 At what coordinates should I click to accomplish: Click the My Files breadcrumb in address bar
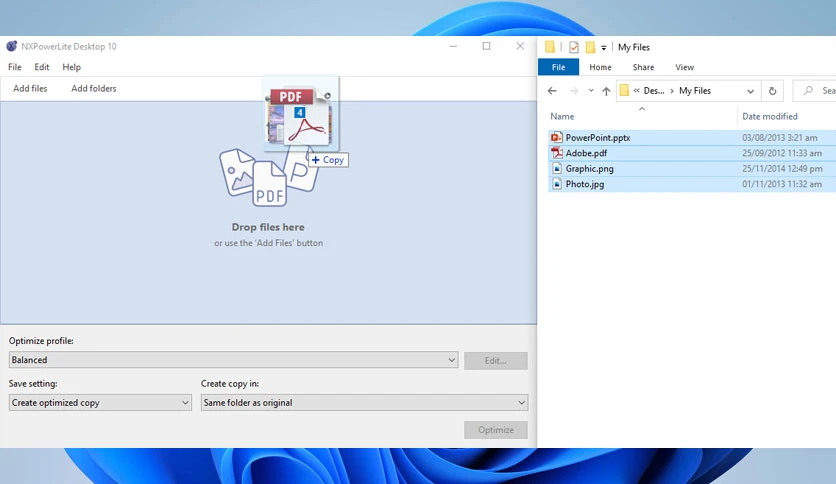tap(695, 91)
